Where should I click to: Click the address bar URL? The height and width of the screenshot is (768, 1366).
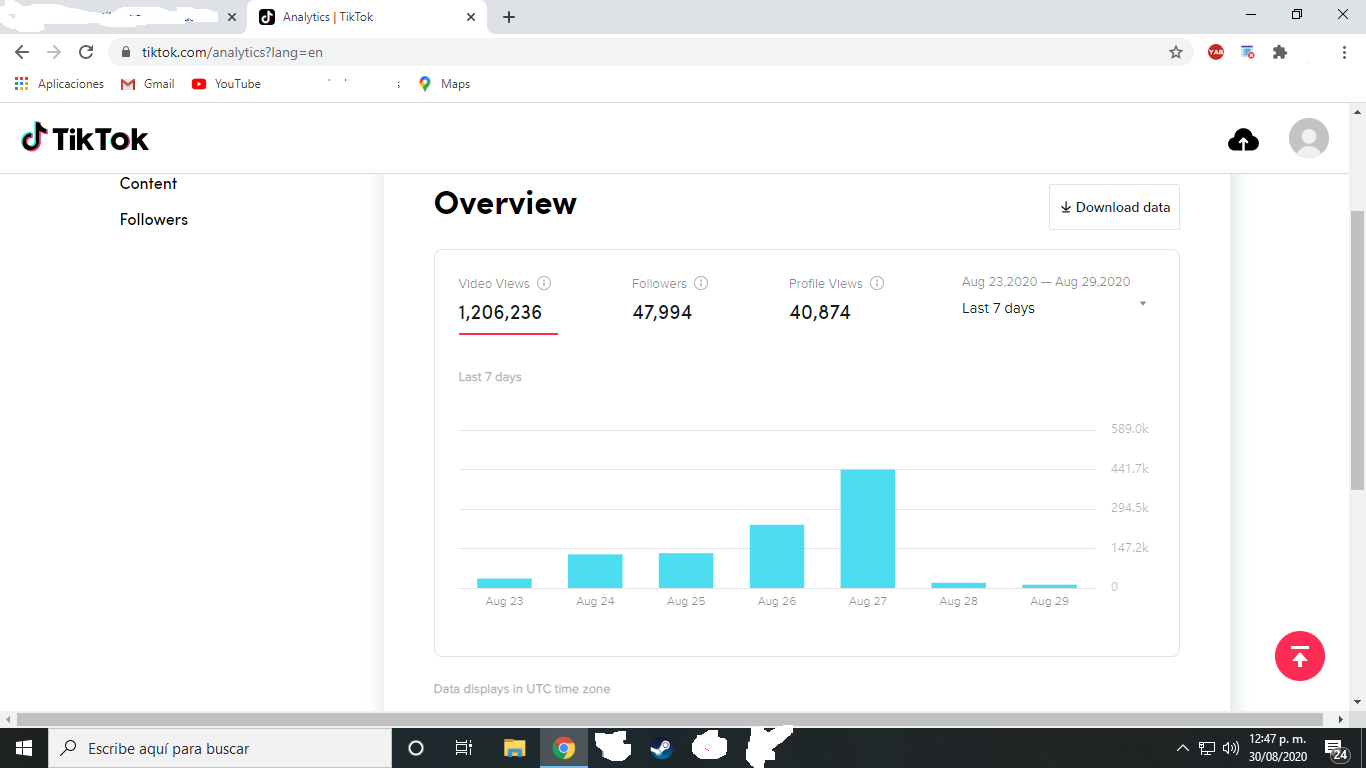tap(232, 52)
